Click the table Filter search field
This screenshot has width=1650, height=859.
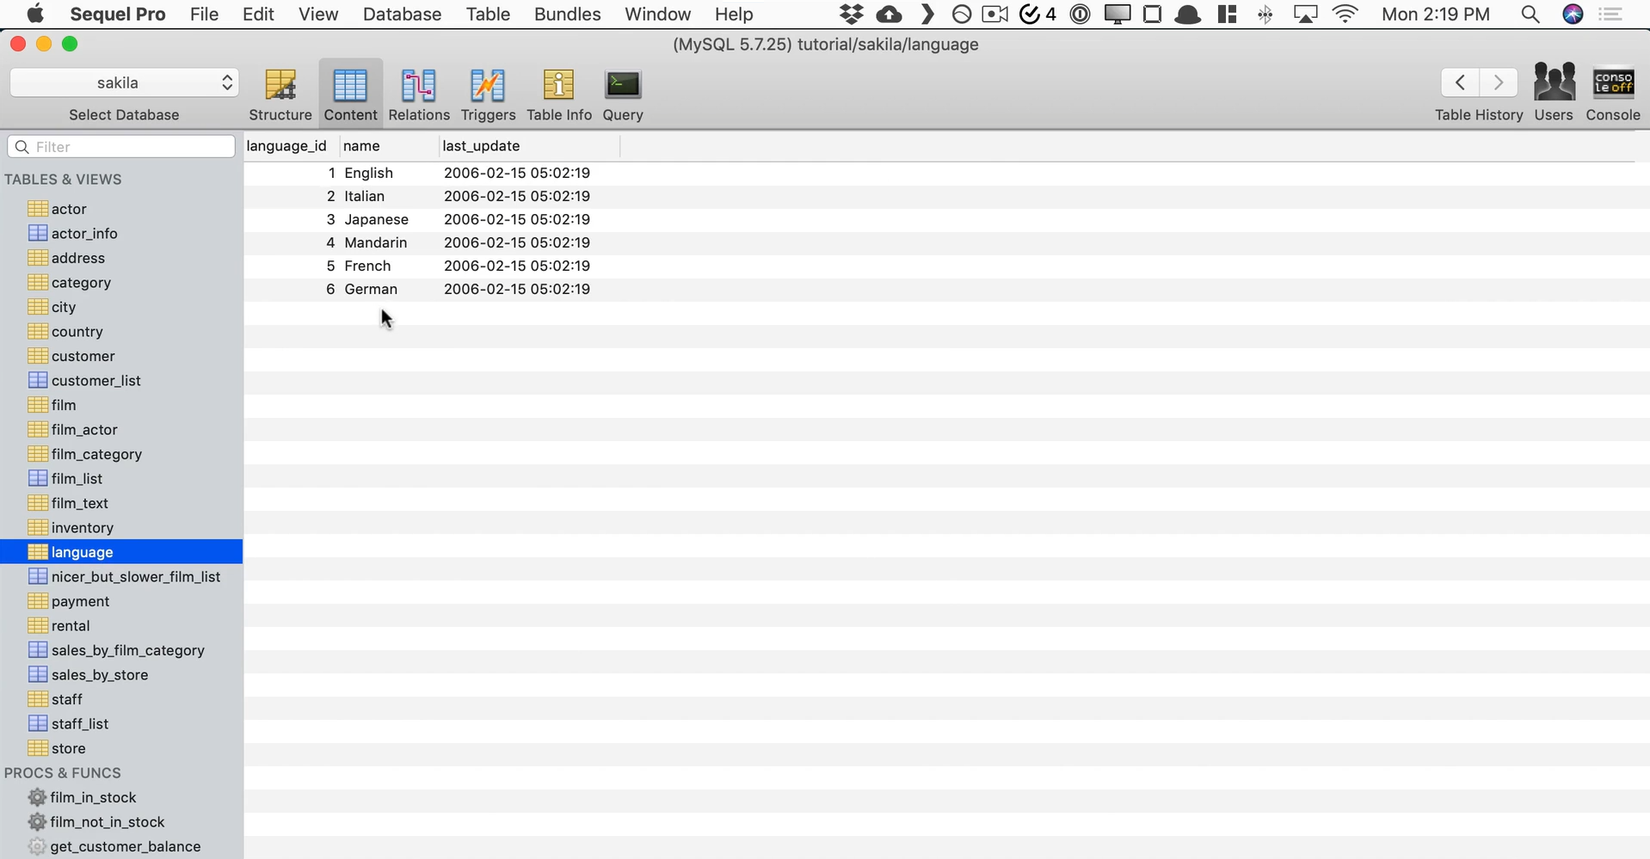pyautogui.click(x=121, y=147)
